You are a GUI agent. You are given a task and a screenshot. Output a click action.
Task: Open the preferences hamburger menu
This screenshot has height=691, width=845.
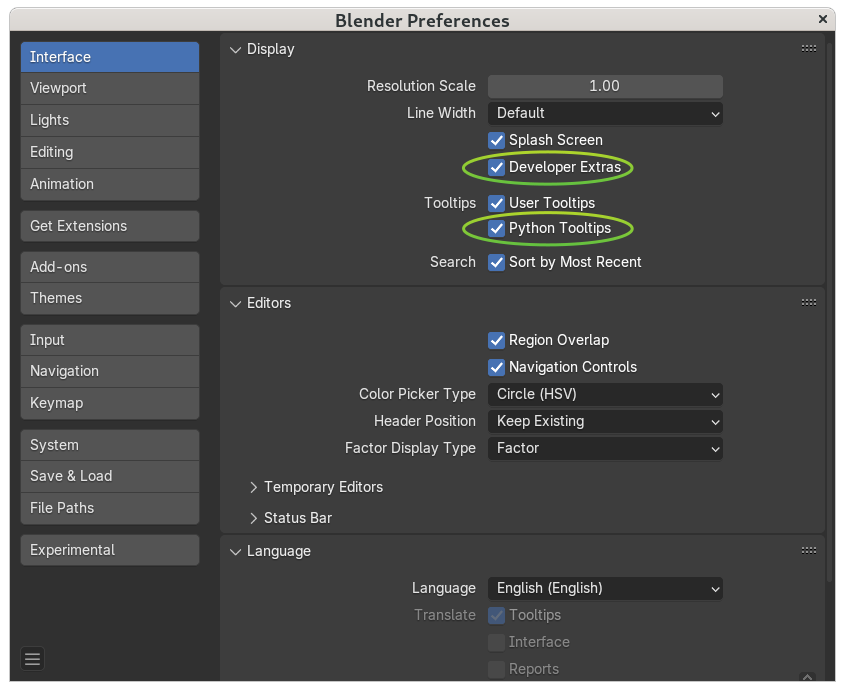coord(32,659)
